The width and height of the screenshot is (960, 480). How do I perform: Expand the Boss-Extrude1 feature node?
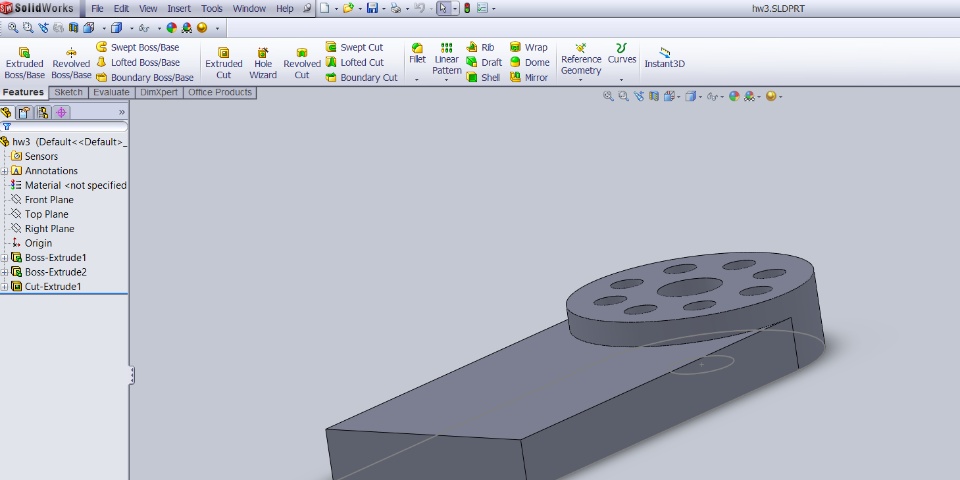click(x=4, y=258)
